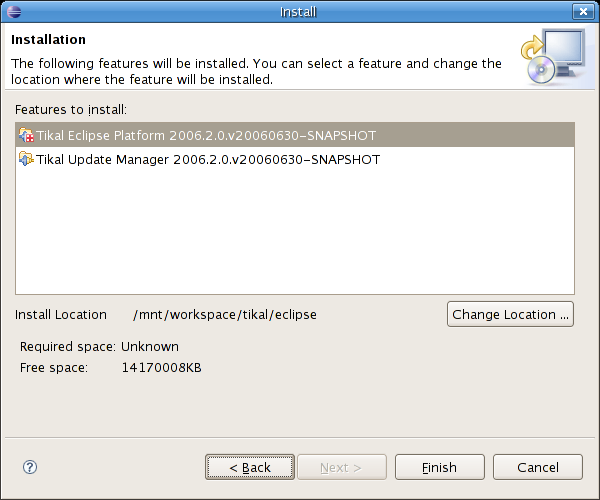Cancel the install dialog
Screen dimensions: 600x500
pyautogui.click(x=538, y=467)
